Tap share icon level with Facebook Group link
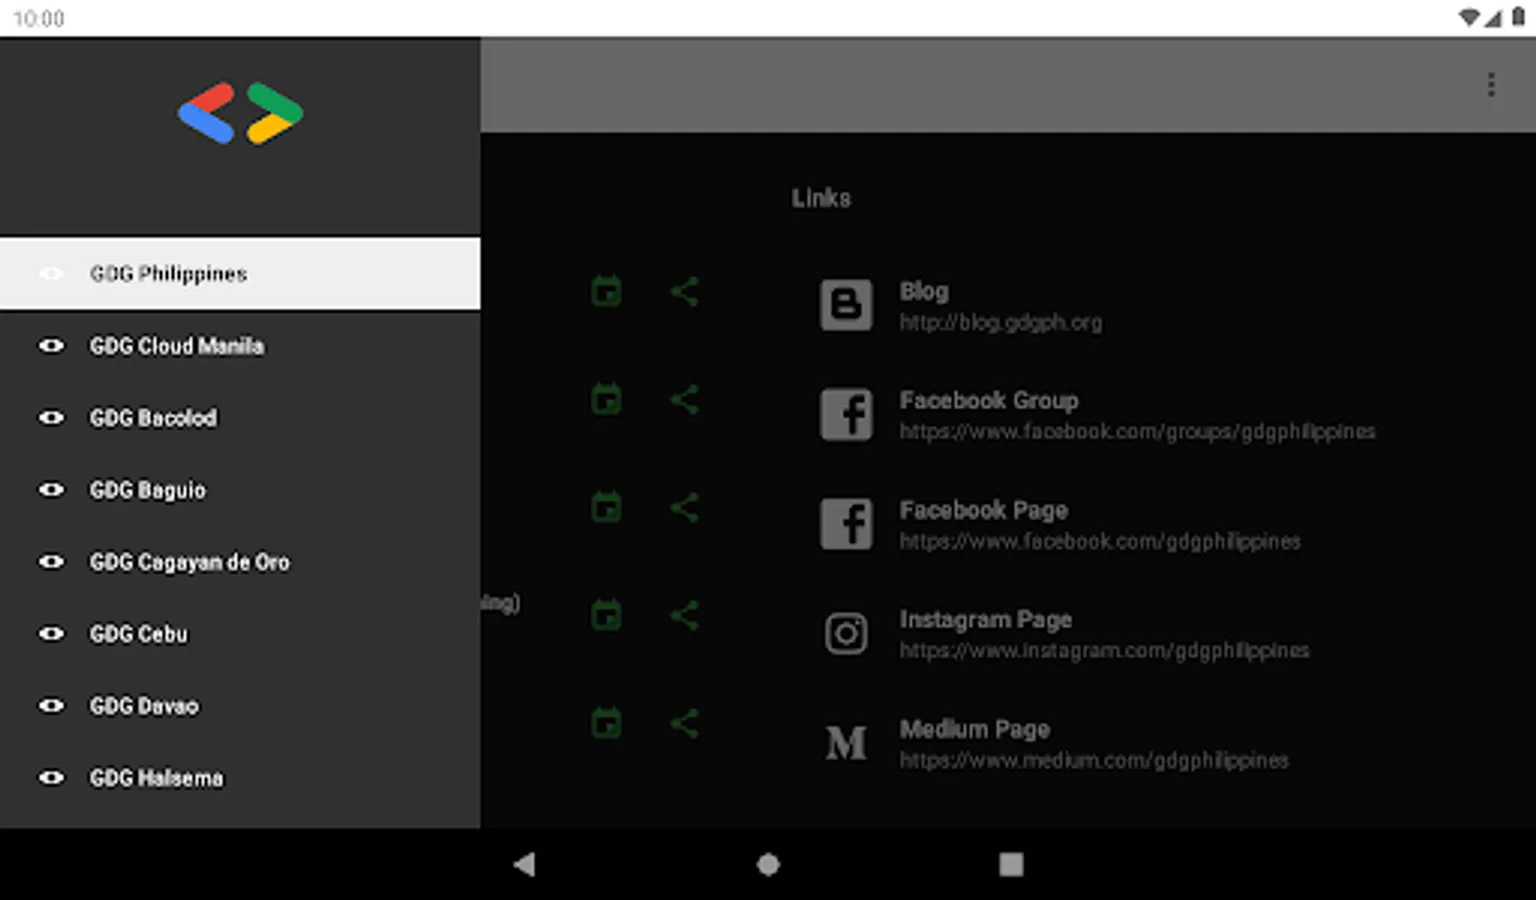Viewport: 1536px width, 900px height. coord(684,400)
